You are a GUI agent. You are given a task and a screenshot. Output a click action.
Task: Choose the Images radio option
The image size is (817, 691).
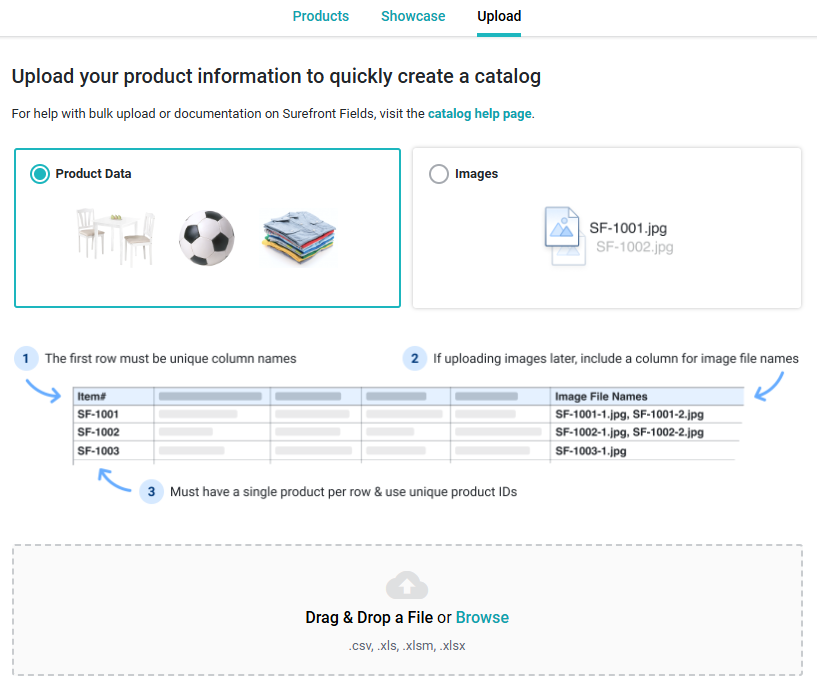439,174
